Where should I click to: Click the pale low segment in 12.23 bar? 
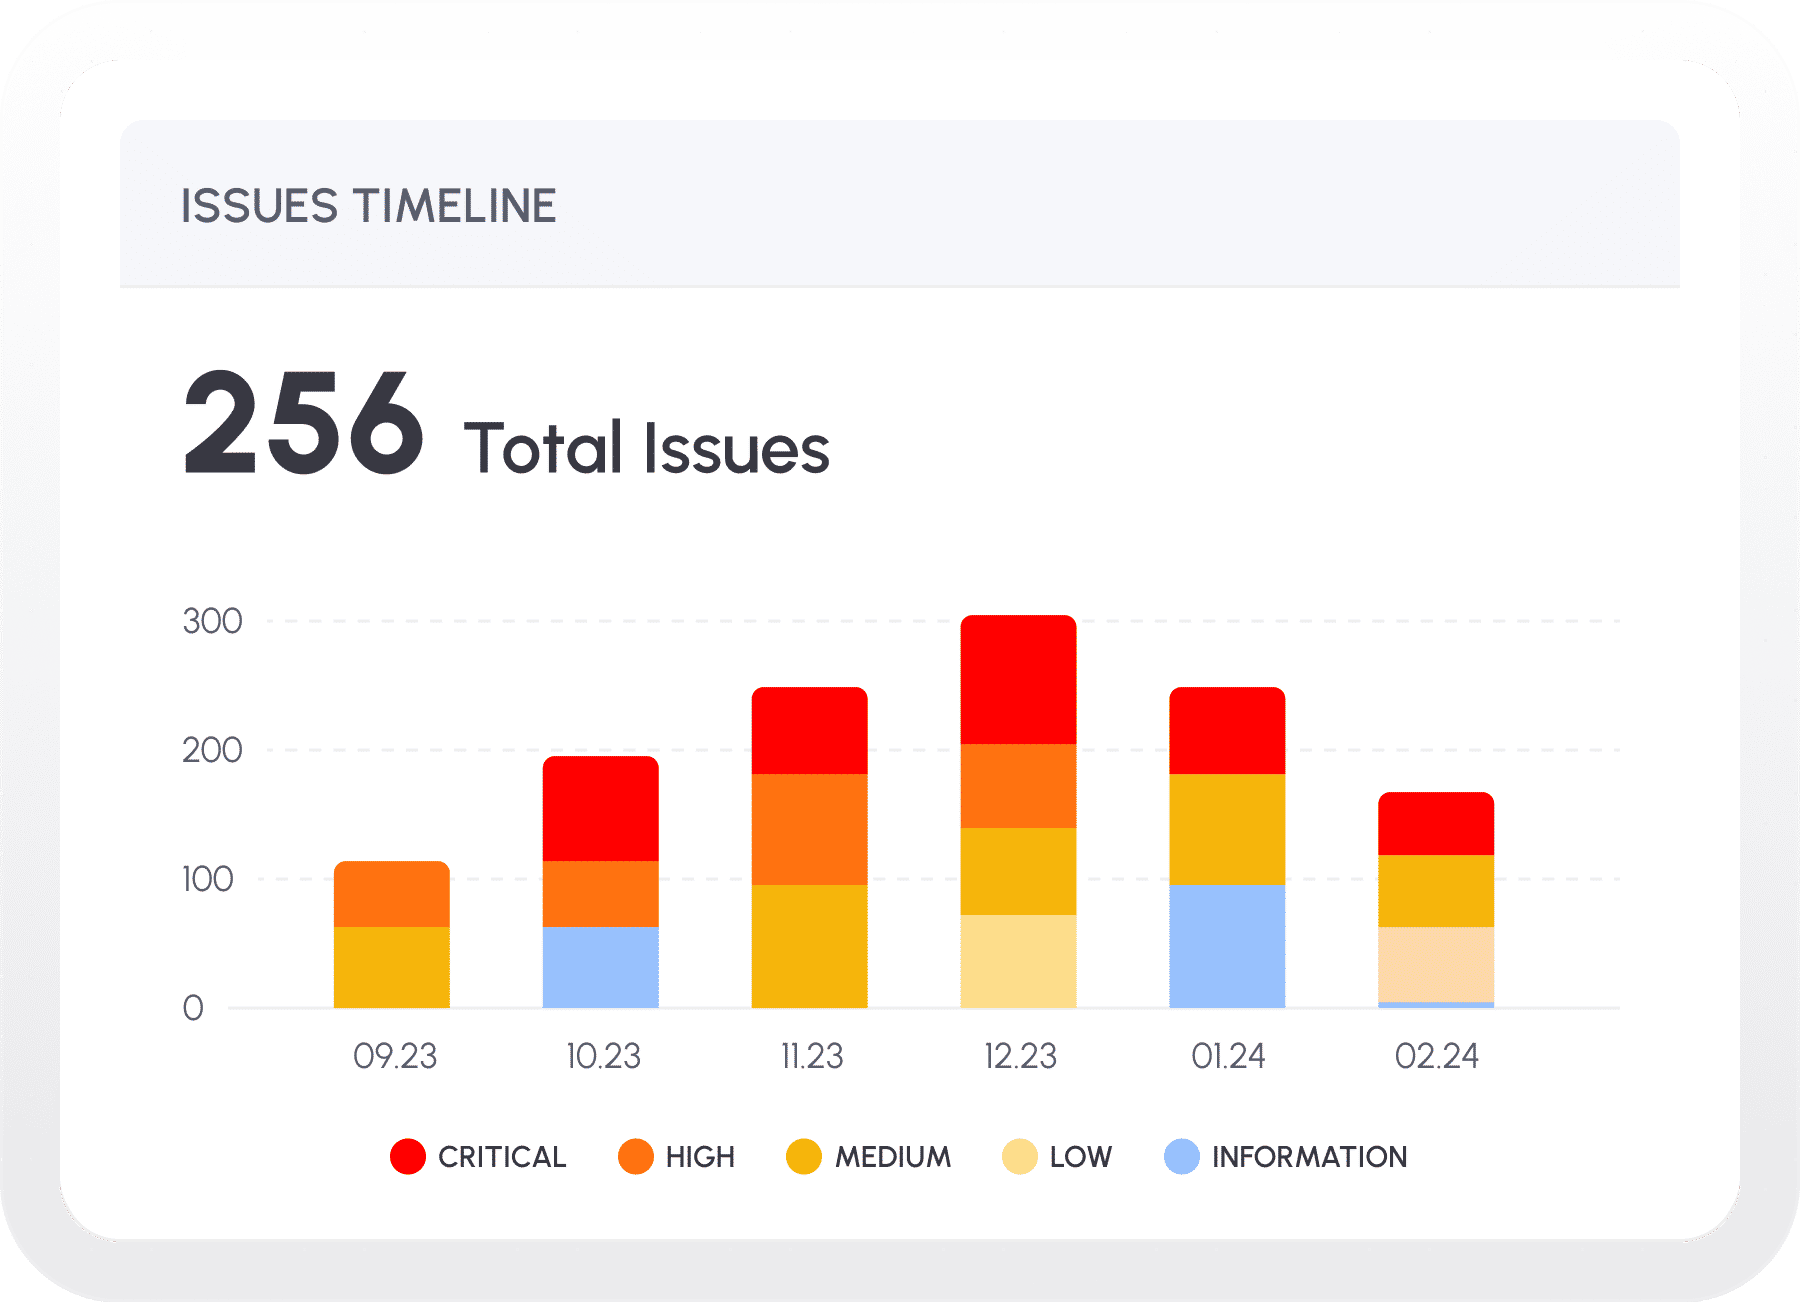click(x=1018, y=961)
